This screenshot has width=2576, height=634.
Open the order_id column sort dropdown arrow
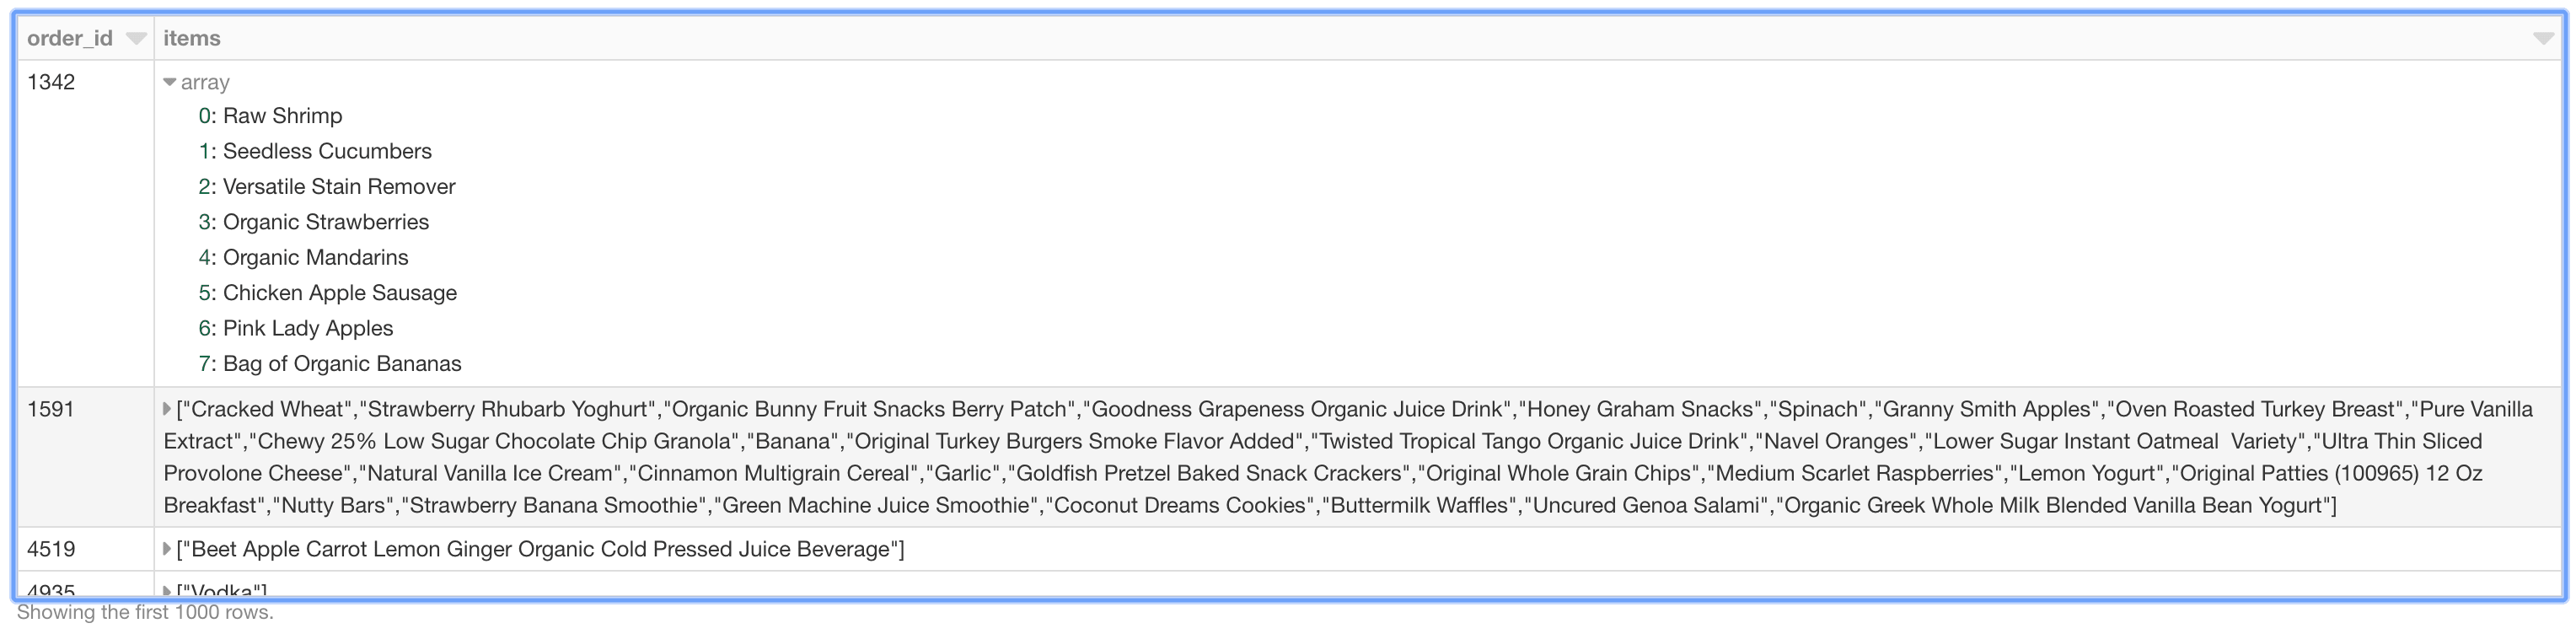pos(136,39)
